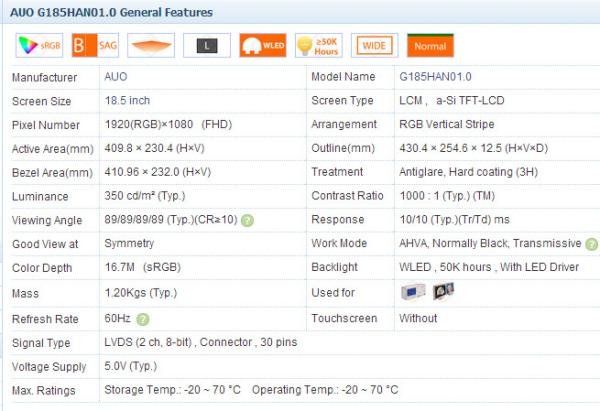Open the 18.5 inch screen size link

click(127, 101)
